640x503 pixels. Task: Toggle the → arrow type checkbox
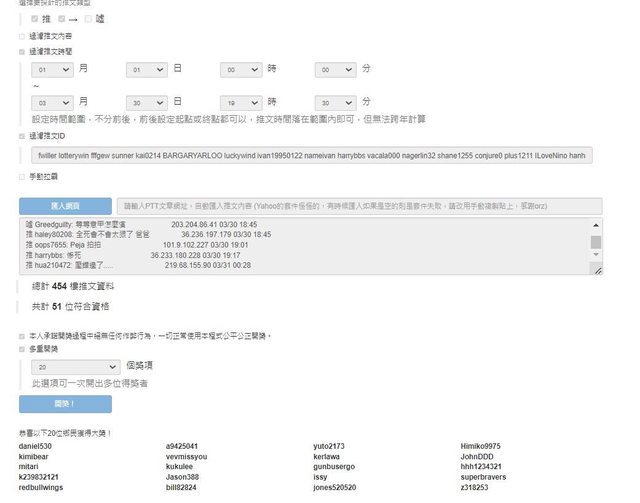(x=62, y=19)
